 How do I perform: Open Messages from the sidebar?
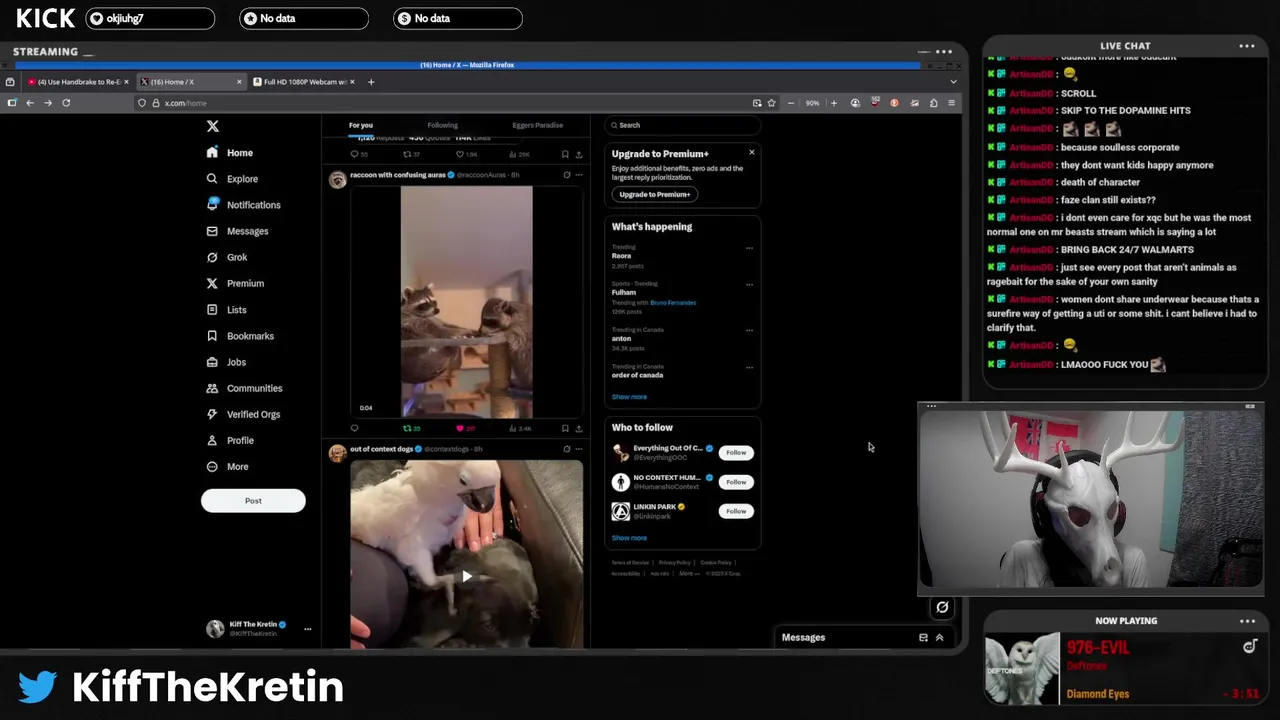coord(237,231)
